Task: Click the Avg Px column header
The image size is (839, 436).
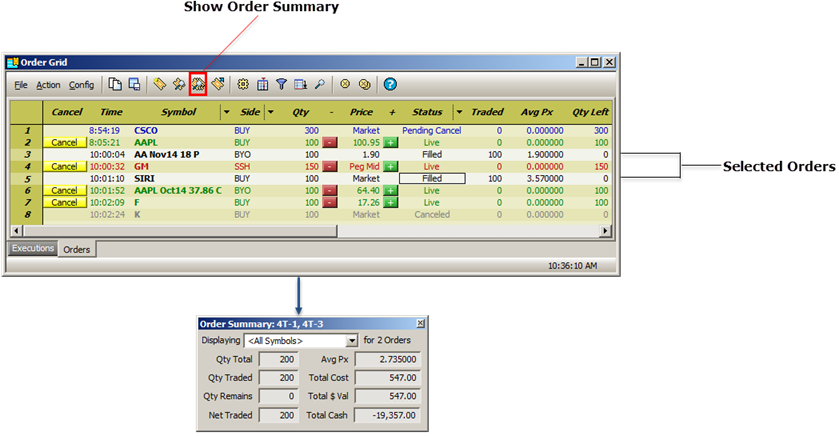Action: pyautogui.click(x=537, y=112)
